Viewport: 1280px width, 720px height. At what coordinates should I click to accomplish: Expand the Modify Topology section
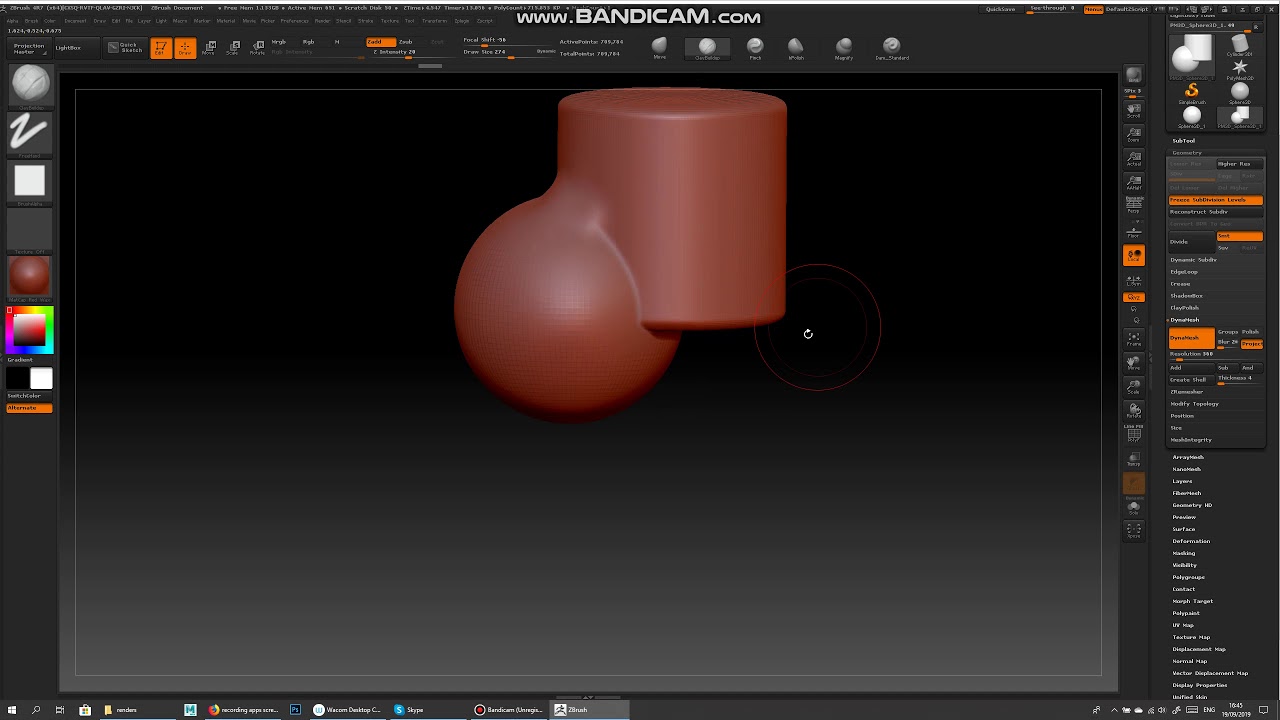click(1195, 404)
